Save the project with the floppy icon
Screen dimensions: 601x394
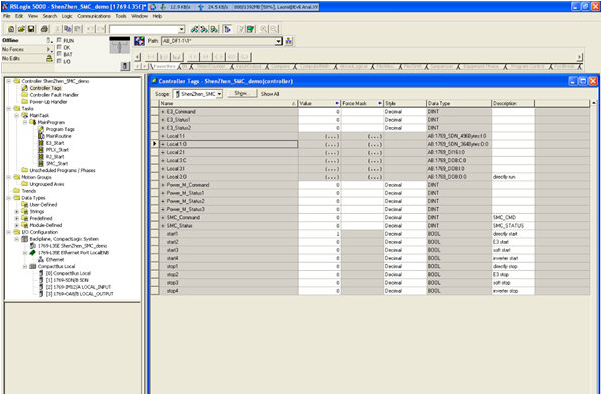(31, 29)
